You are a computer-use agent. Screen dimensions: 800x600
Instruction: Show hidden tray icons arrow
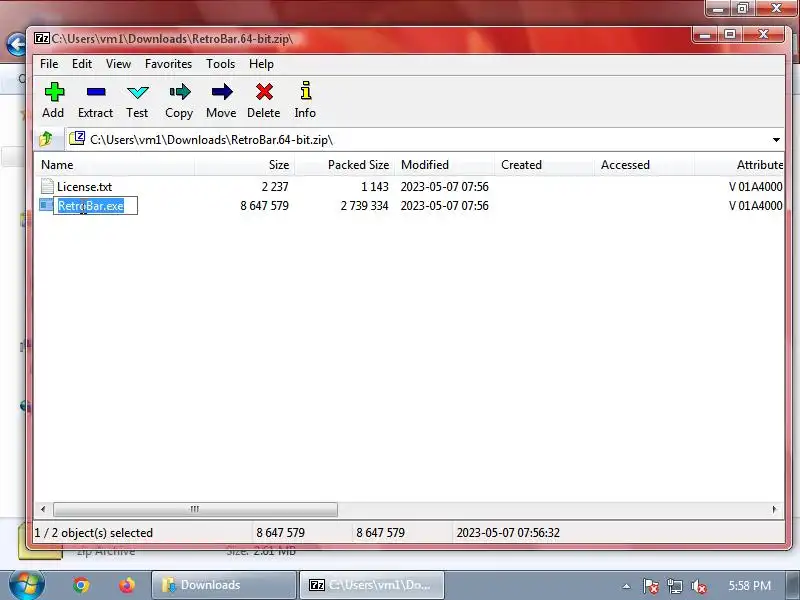pyautogui.click(x=627, y=586)
